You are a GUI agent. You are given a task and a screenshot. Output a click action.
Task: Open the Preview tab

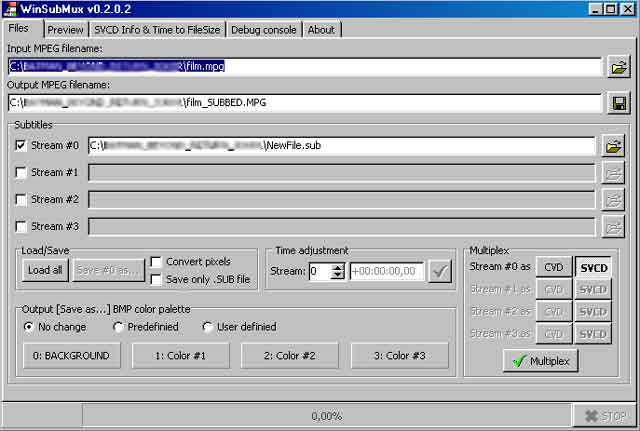[65, 30]
